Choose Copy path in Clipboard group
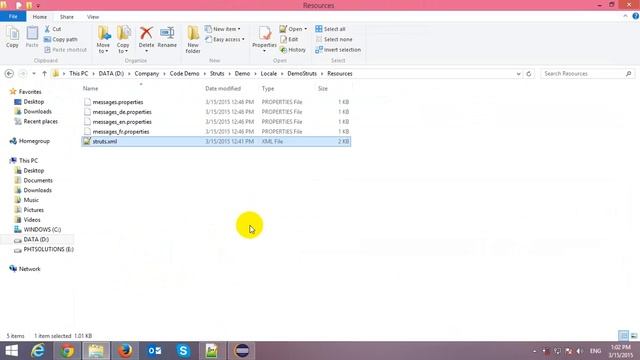This screenshot has width=640, height=360. [60, 39]
